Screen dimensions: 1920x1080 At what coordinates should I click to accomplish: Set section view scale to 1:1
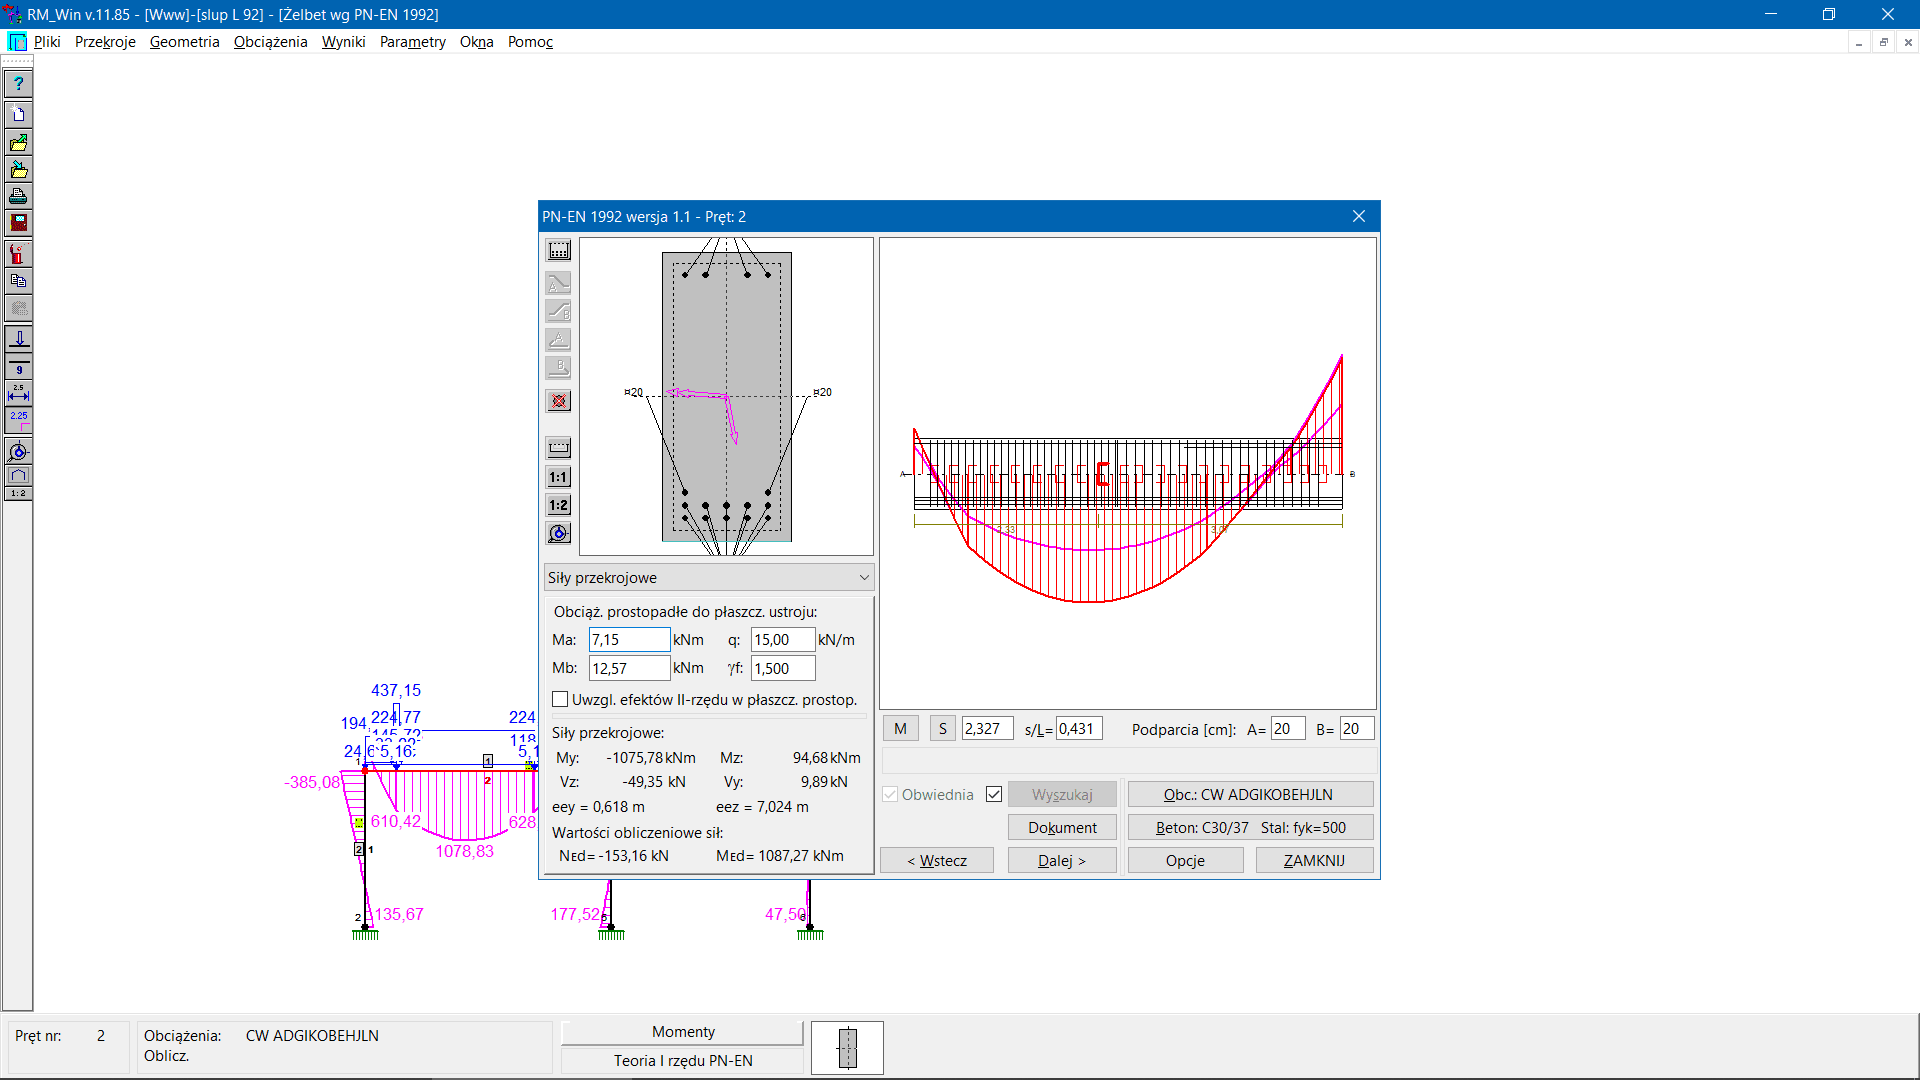click(559, 477)
